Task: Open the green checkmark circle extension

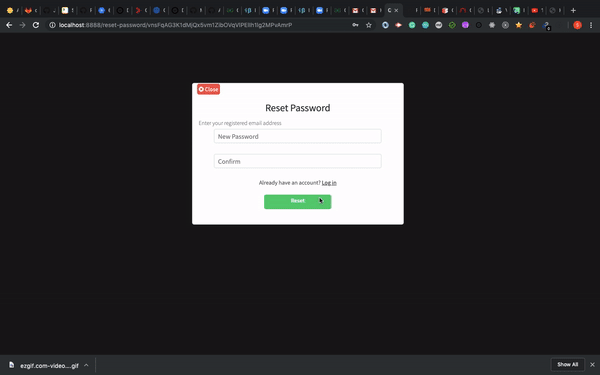Action: tap(452, 25)
